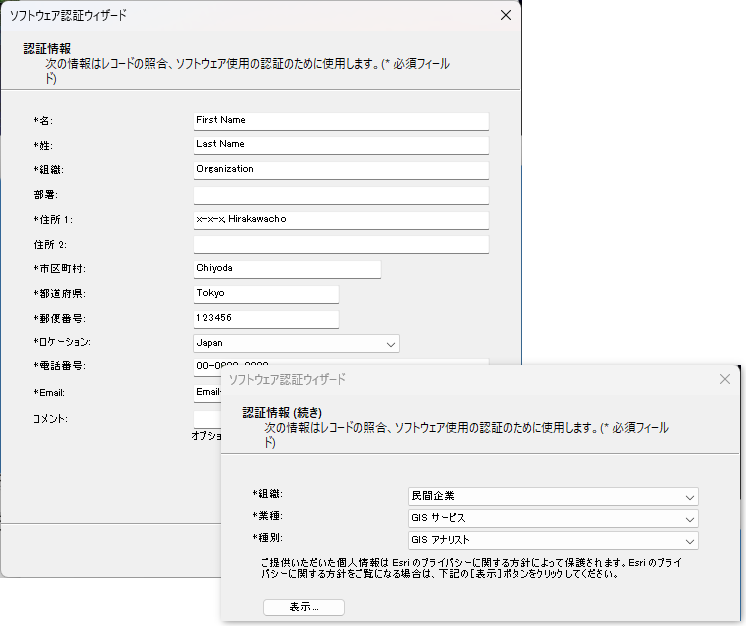Image resolution: width=746 pixels, height=626 pixels.
Task: Click the Email input field
Action: [205, 392]
